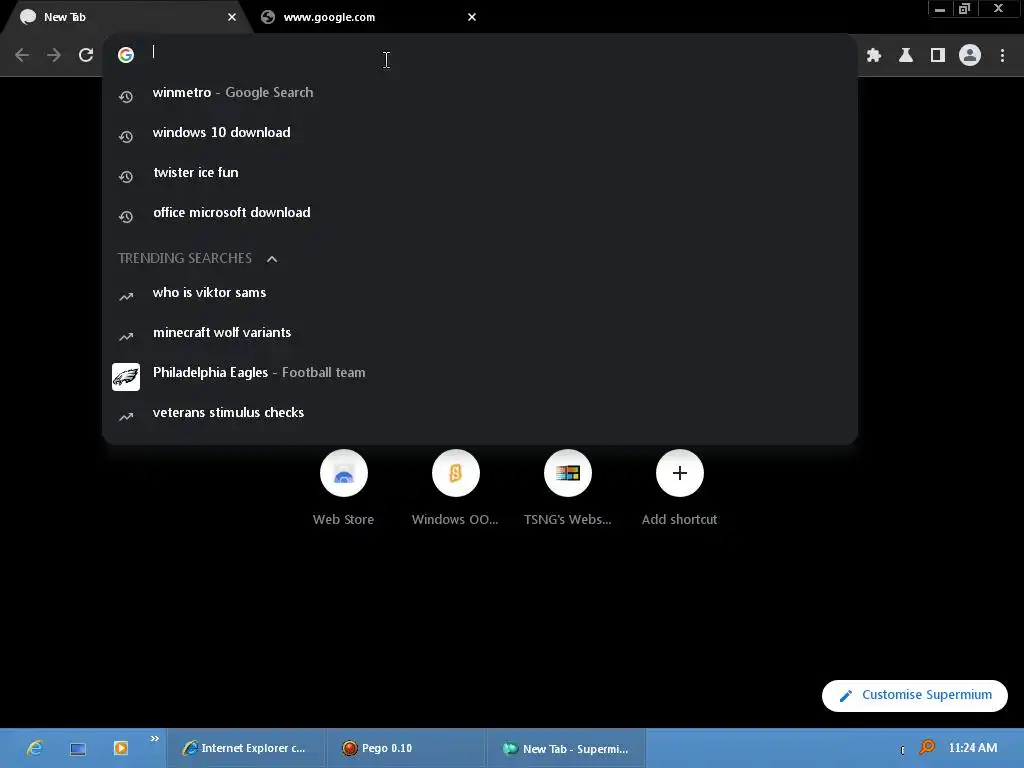Switch to Pego 0.10 taskbar button
1024x768 pixels.
(x=405, y=748)
